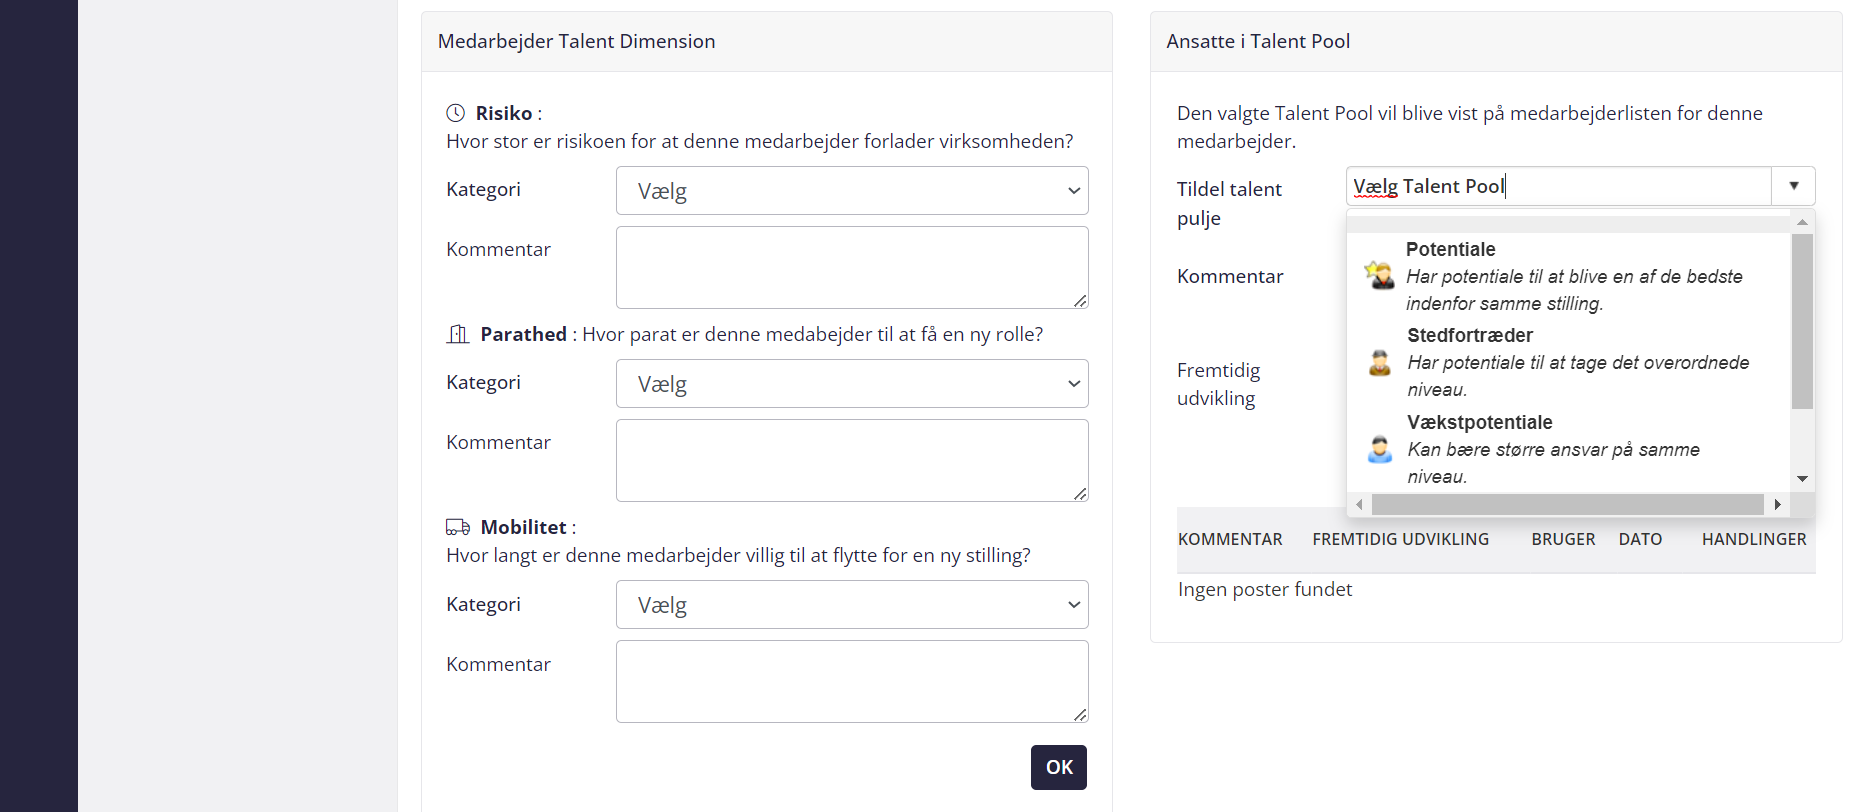Select the Stedfortræder talent pool option
This screenshot has width=1862, height=812.
pos(1569,362)
